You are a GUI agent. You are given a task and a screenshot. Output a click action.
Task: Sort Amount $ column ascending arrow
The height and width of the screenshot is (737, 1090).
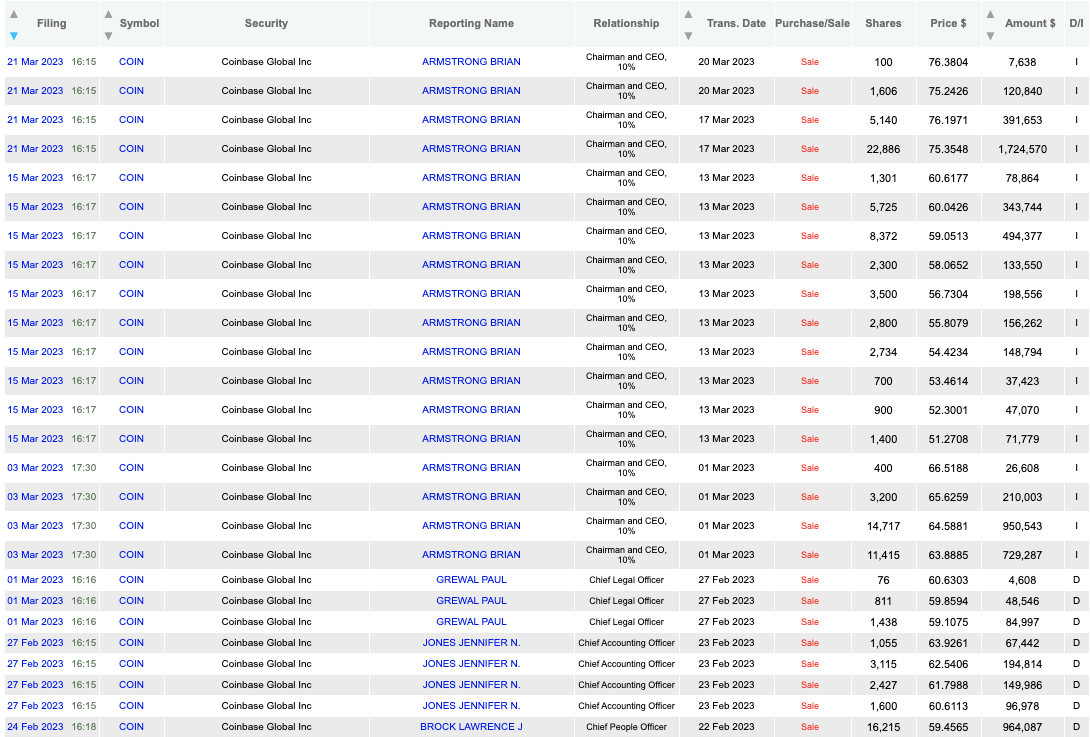(991, 15)
